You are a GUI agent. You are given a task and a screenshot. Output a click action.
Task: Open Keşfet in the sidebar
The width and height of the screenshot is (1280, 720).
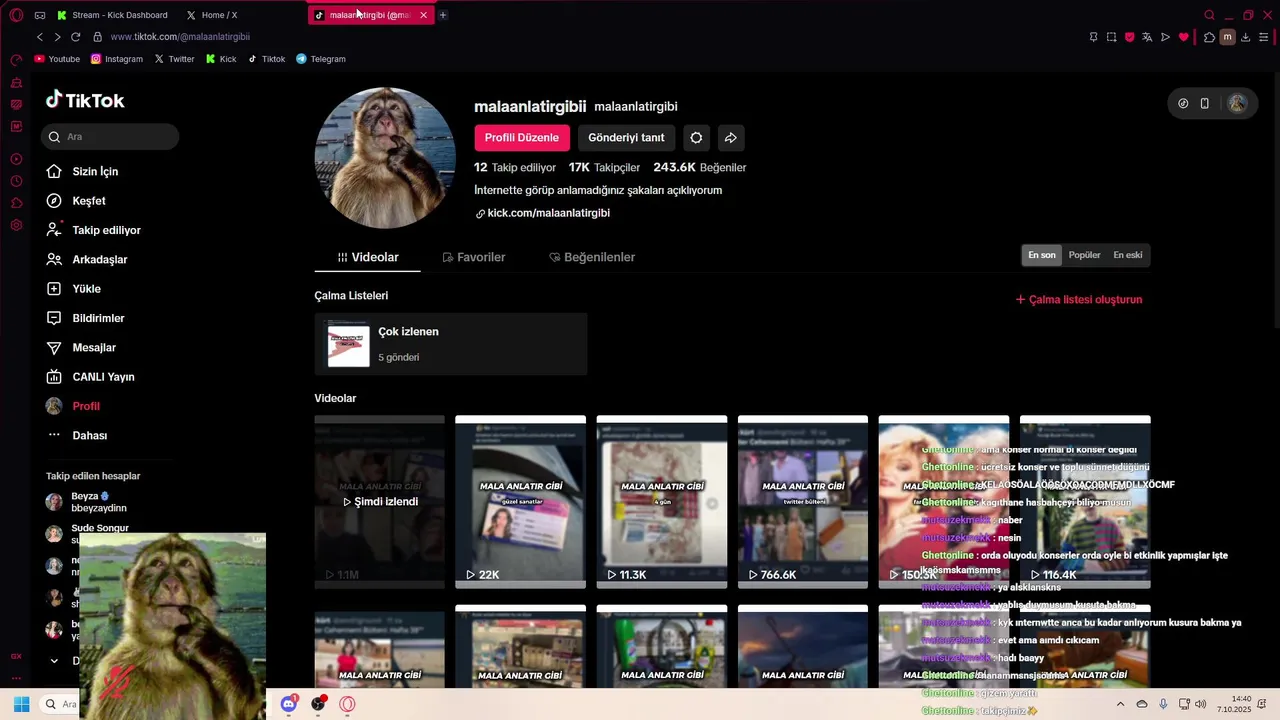point(76,201)
